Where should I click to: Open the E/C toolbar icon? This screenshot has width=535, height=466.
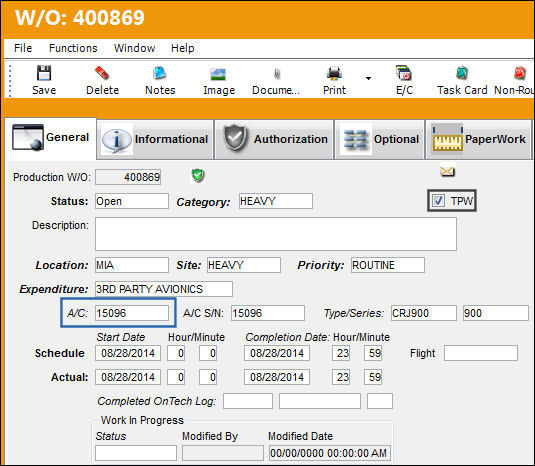coord(404,73)
